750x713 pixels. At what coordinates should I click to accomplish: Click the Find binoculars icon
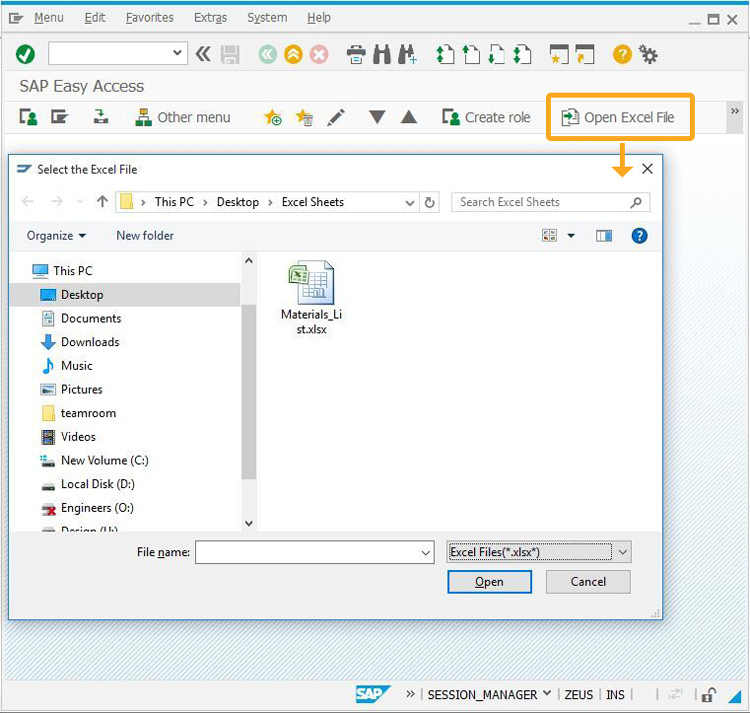pyautogui.click(x=382, y=54)
